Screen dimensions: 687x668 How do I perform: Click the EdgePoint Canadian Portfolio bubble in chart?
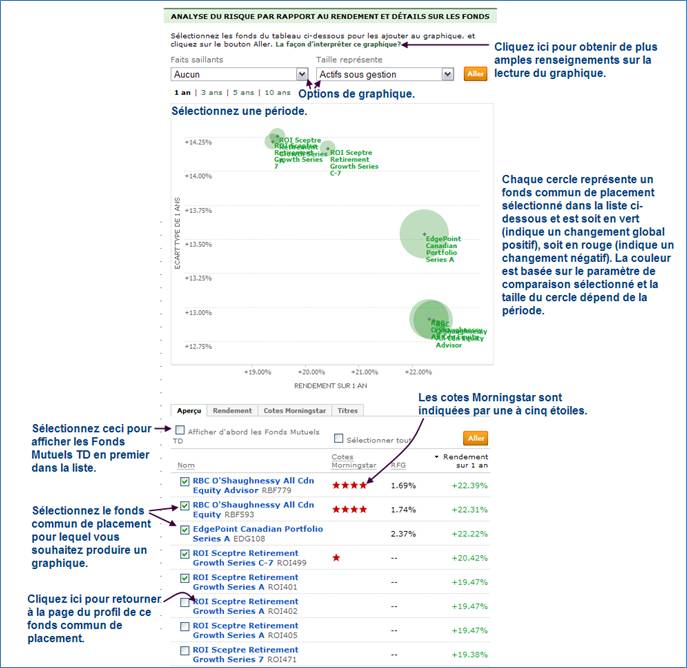tap(428, 233)
